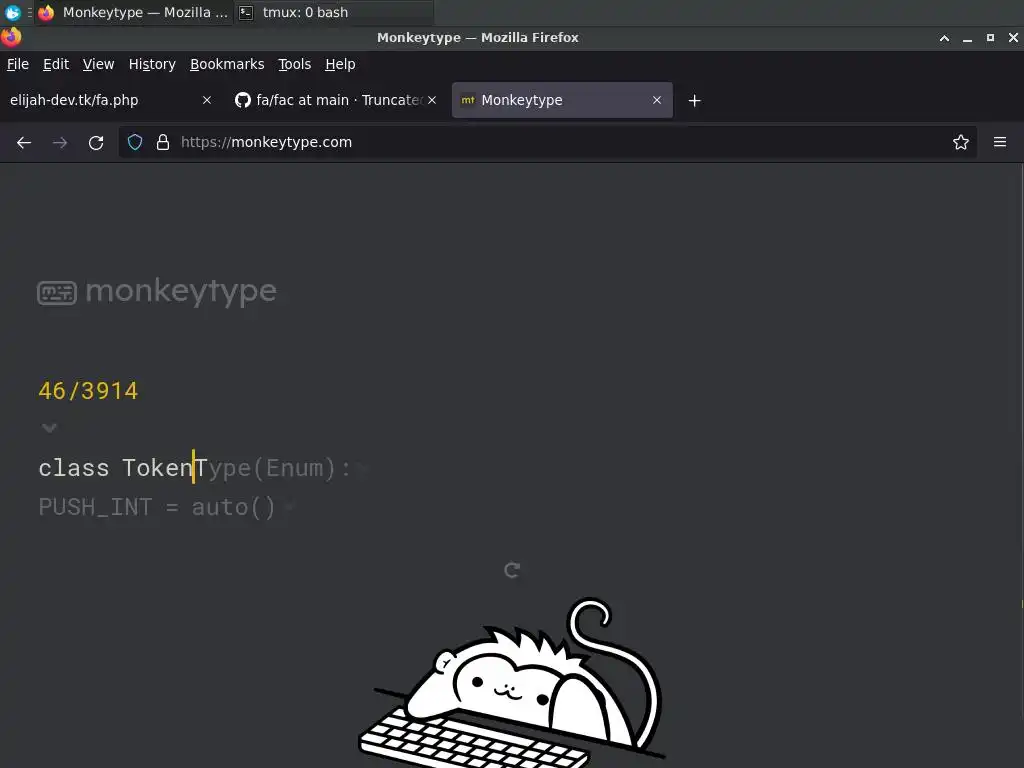
Task: Open the Bookmarks menu
Action: click(x=227, y=64)
